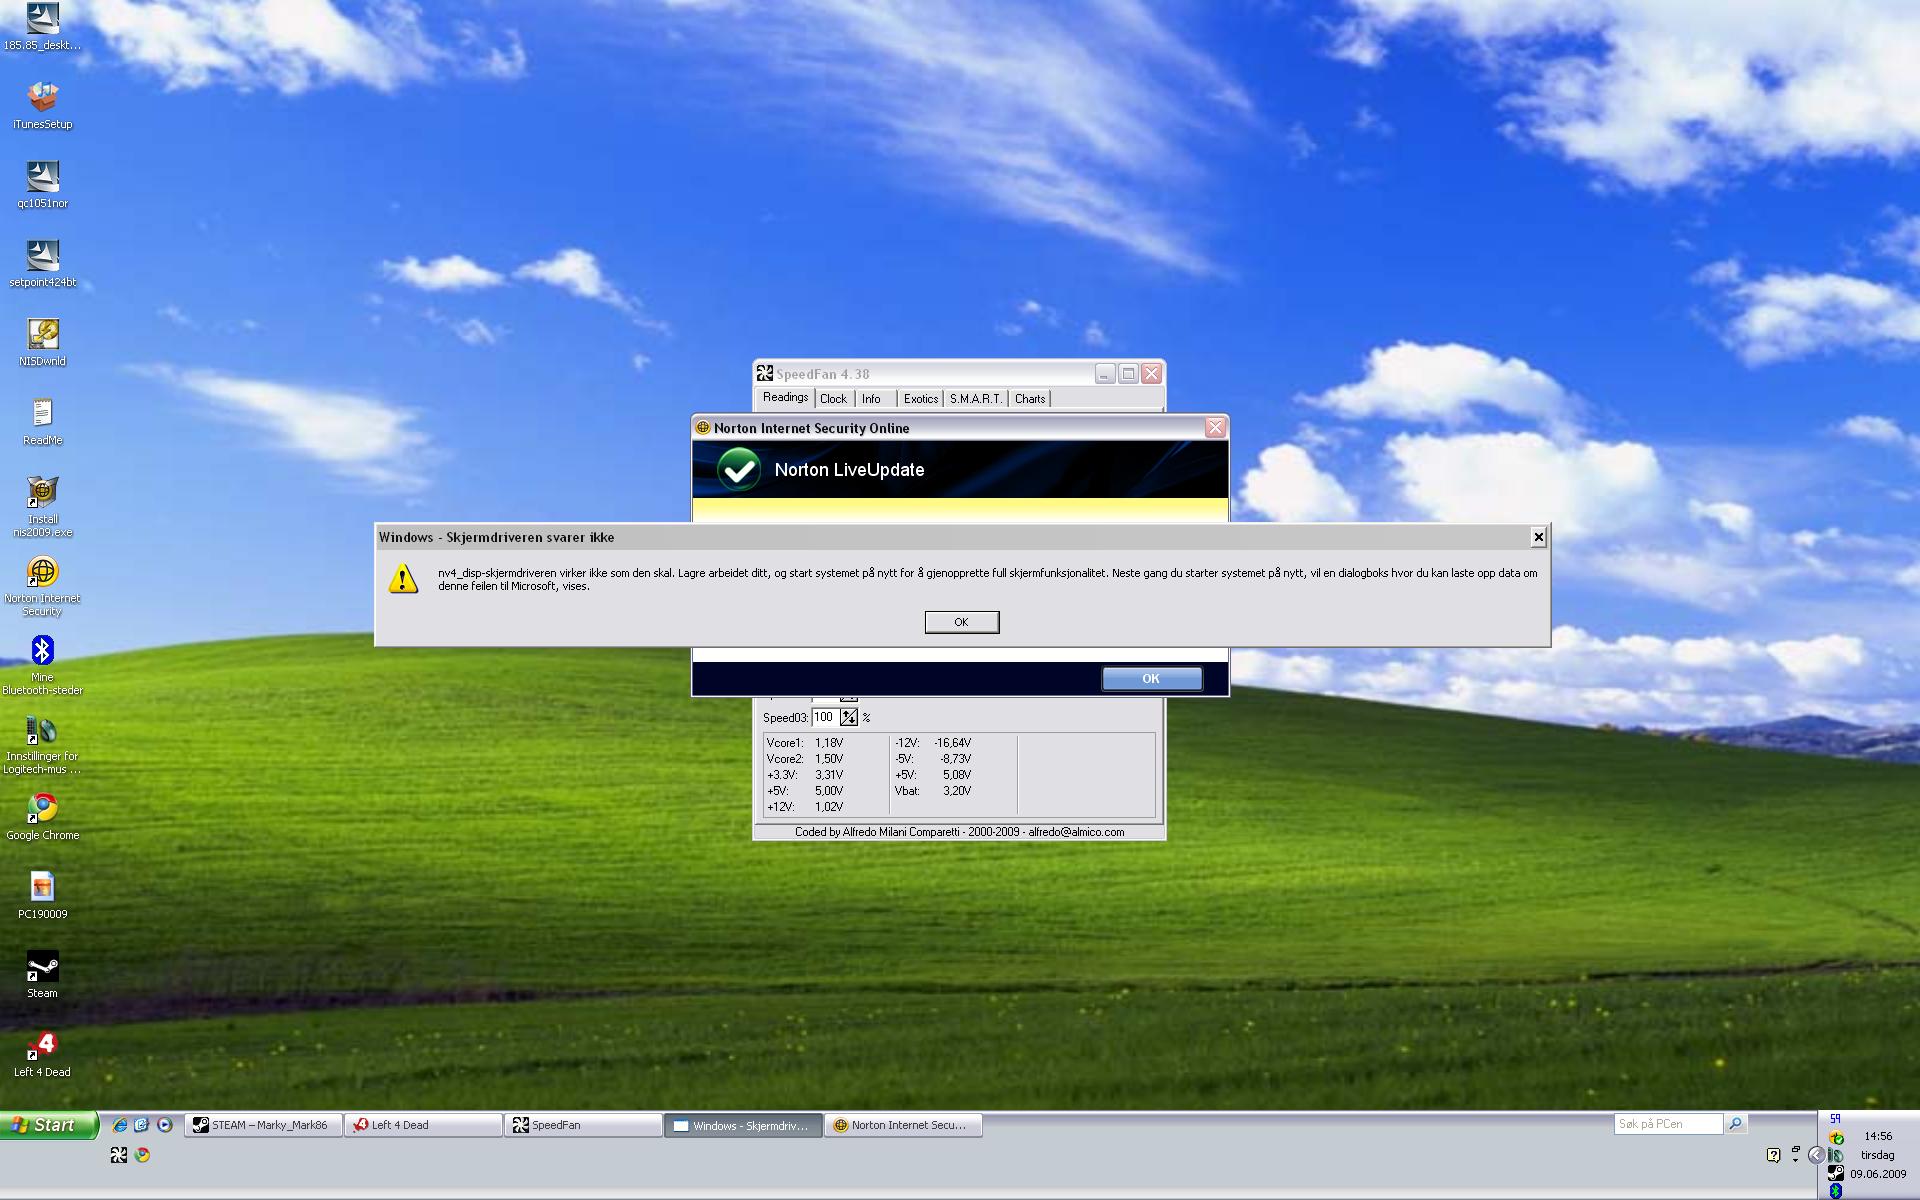Click the Bluetooth system tray icon
1920x1200 pixels.
point(1836,1191)
